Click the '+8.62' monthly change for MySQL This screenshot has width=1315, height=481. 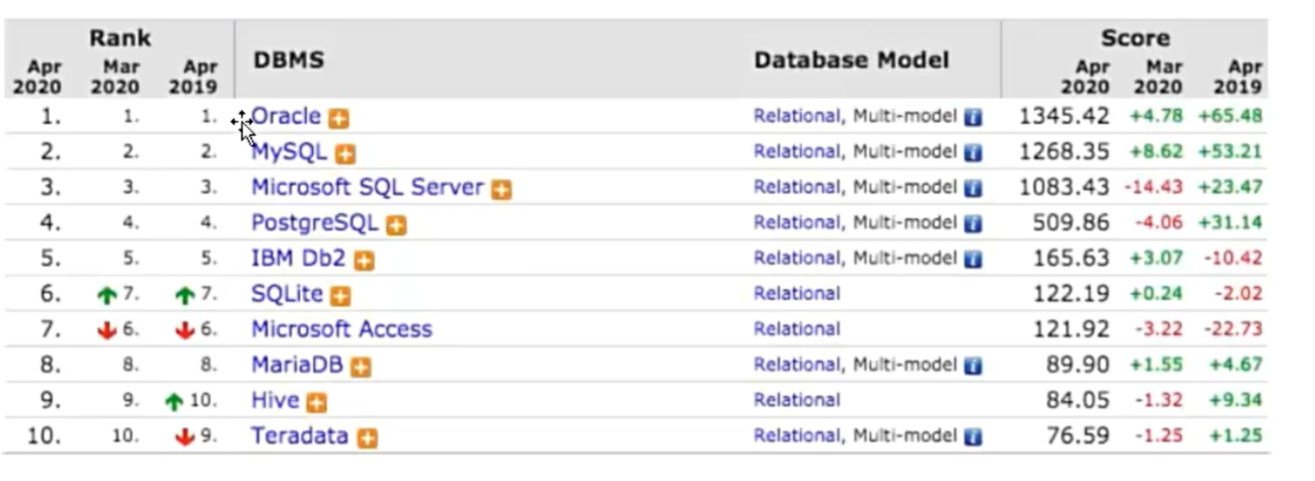pos(1157,152)
